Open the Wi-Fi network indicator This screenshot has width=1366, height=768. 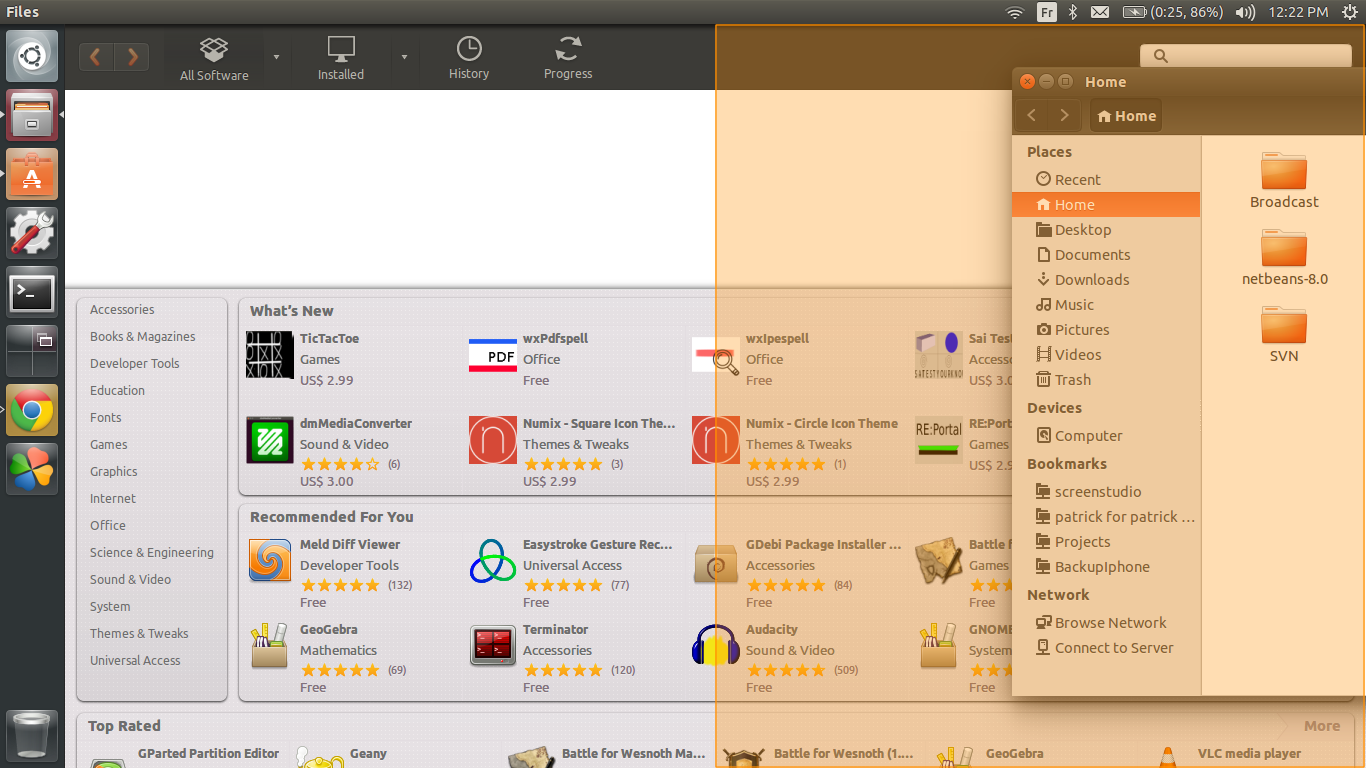(1015, 12)
